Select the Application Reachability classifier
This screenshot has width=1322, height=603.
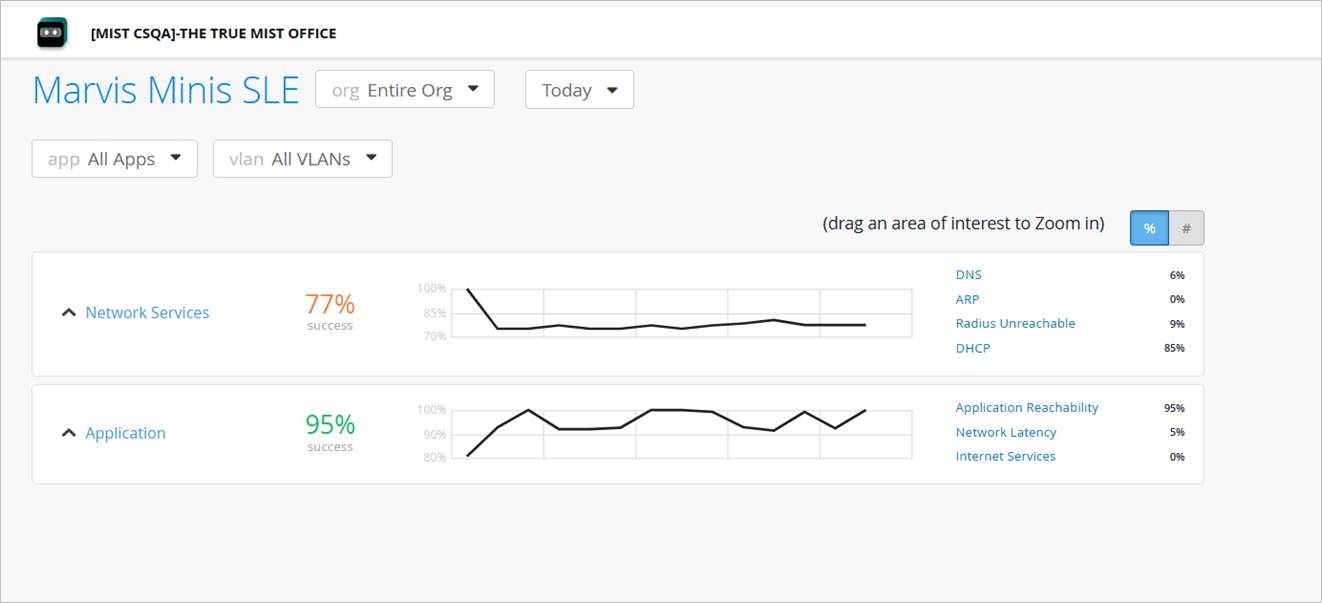1027,408
